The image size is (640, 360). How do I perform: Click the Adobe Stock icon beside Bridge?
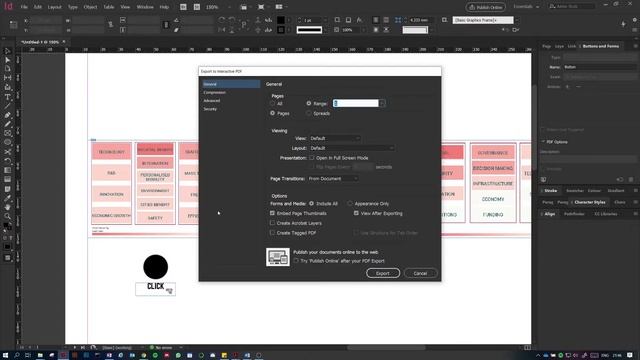pyautogui.click(x=197, y=7)
